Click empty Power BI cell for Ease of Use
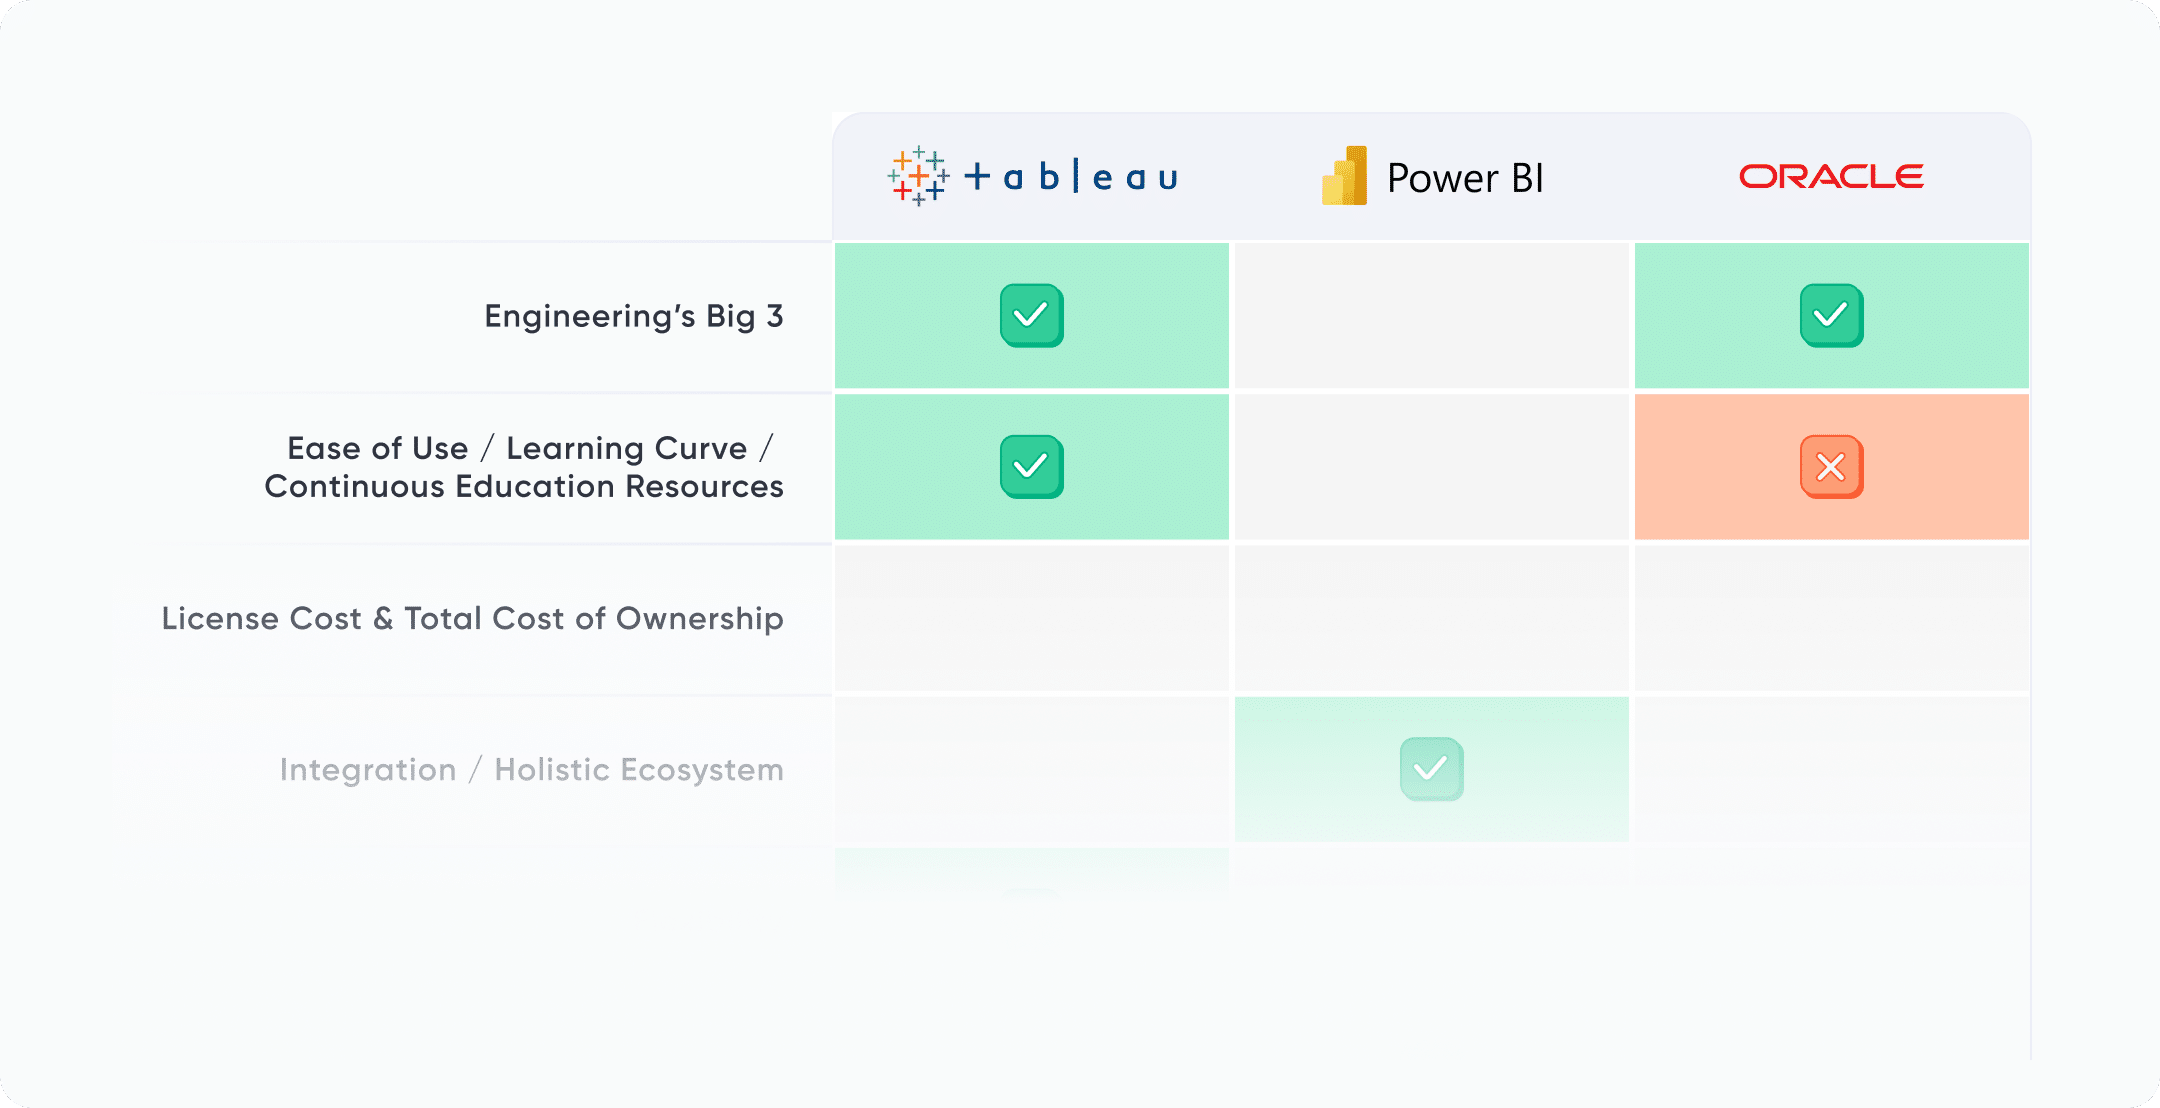This screenshot has height=1108, width=2160. [x=1431, y=467]
